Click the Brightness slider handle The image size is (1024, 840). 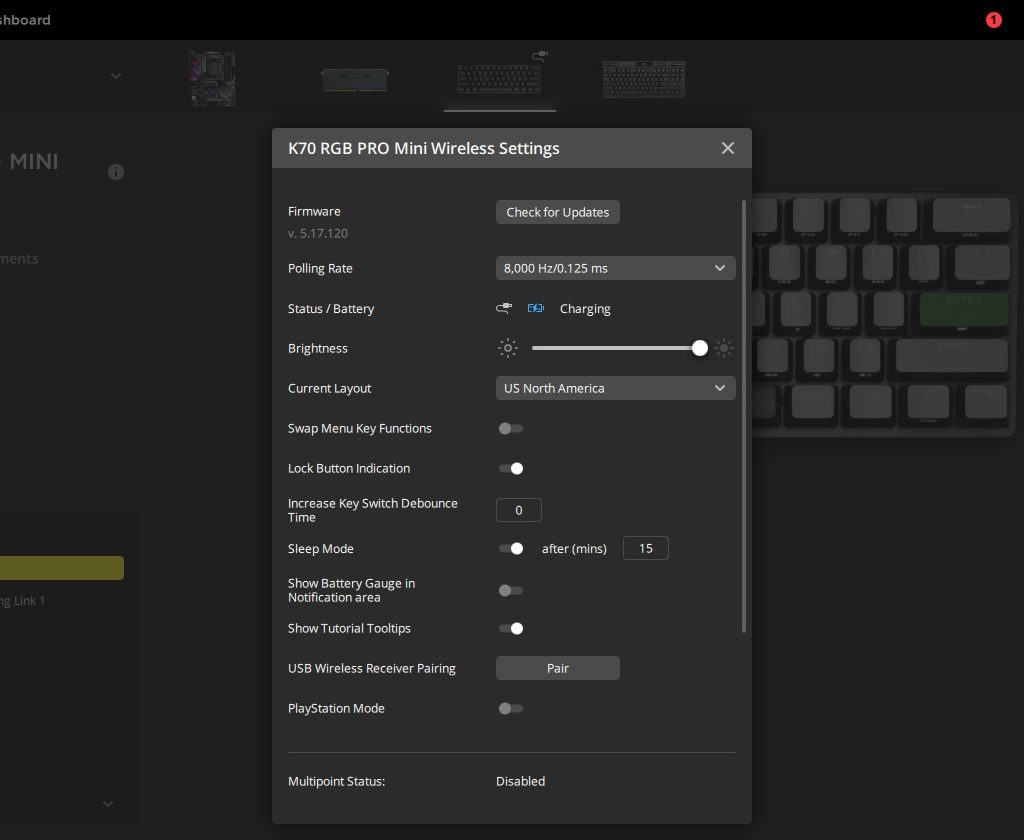click(700, 348)
